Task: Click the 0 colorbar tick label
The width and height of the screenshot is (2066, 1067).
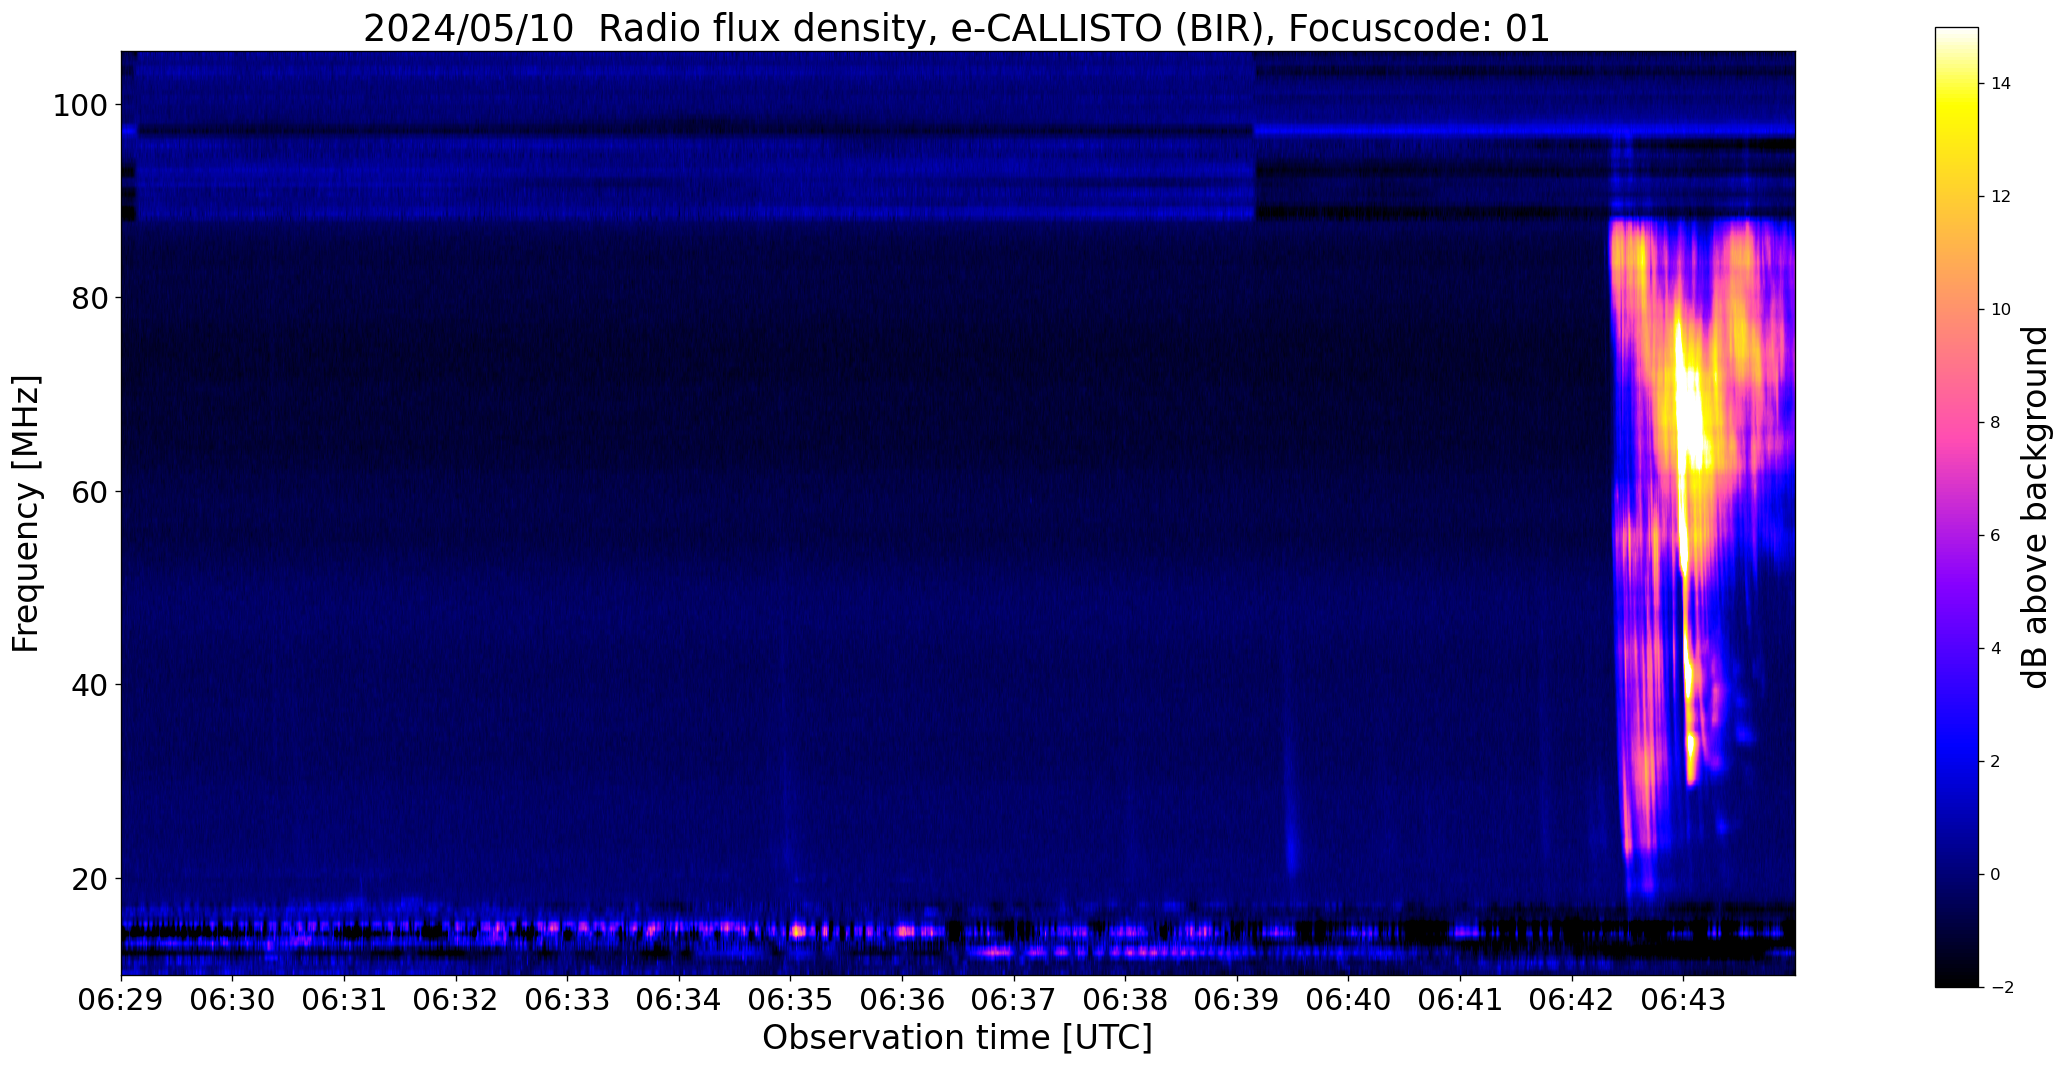Action: tap(1996, 875)
